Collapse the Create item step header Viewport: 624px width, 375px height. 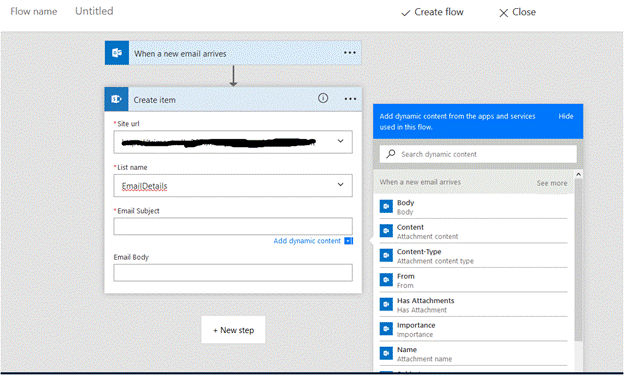click(x=233, y=99)
